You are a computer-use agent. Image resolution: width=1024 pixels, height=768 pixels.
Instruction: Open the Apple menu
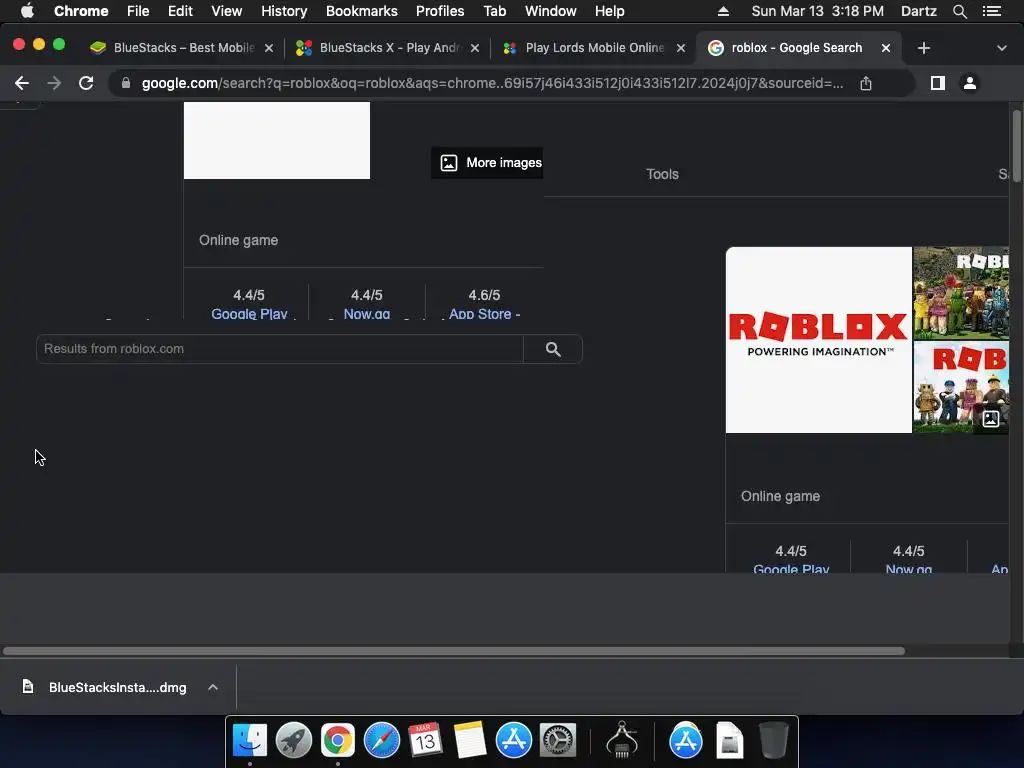click(27, 11)
